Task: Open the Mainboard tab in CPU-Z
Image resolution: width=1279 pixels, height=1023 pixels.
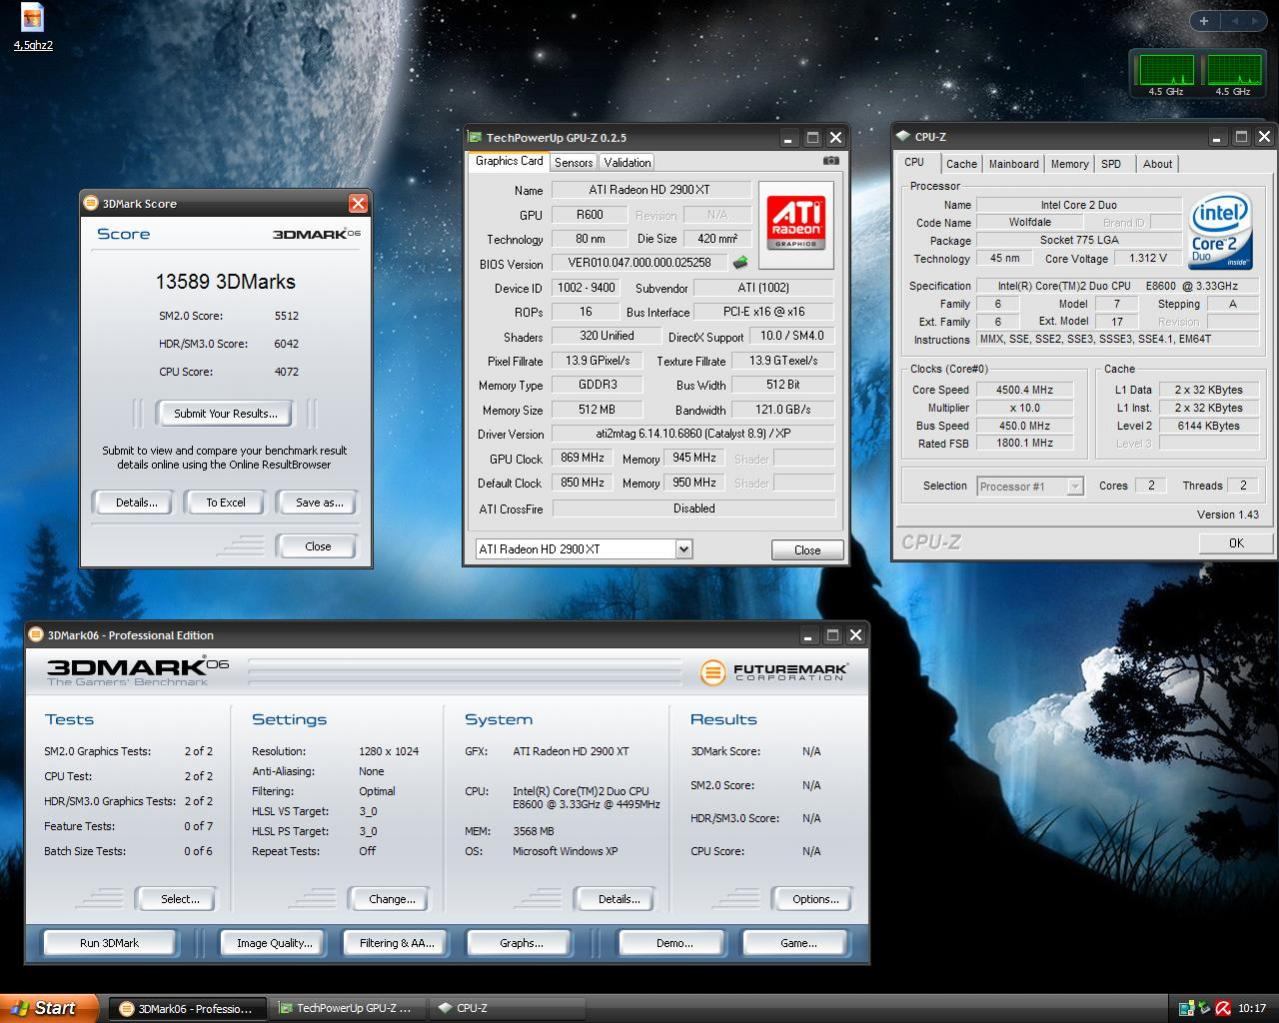Action: coord(1013,164)
